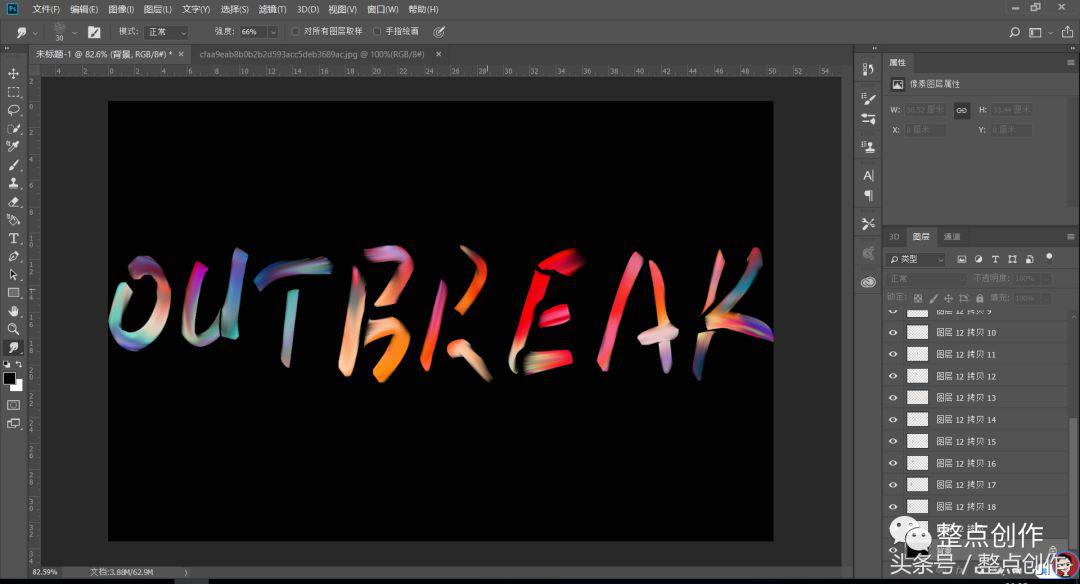Open the Clone Source panel icon

pyautogui.click(x=868, y=147)
